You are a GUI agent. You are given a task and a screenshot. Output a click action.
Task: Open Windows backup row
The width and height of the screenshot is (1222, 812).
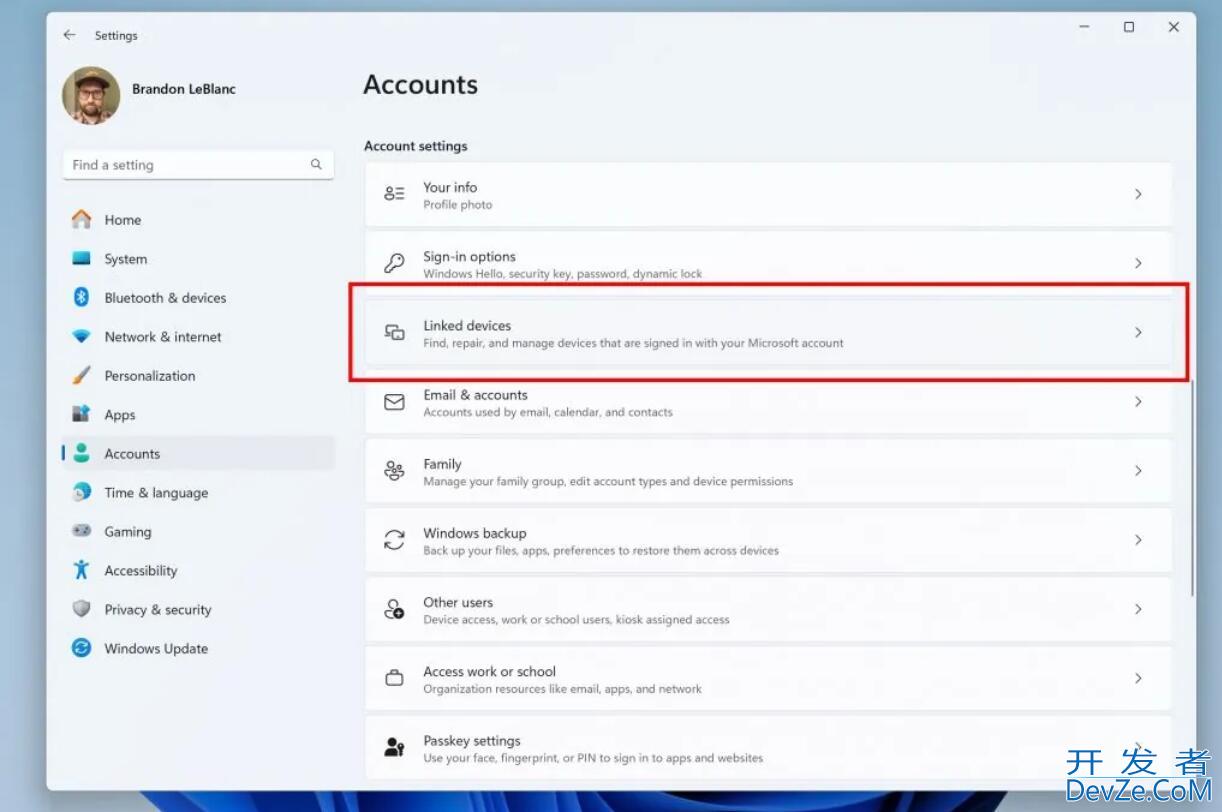point(768,540)
